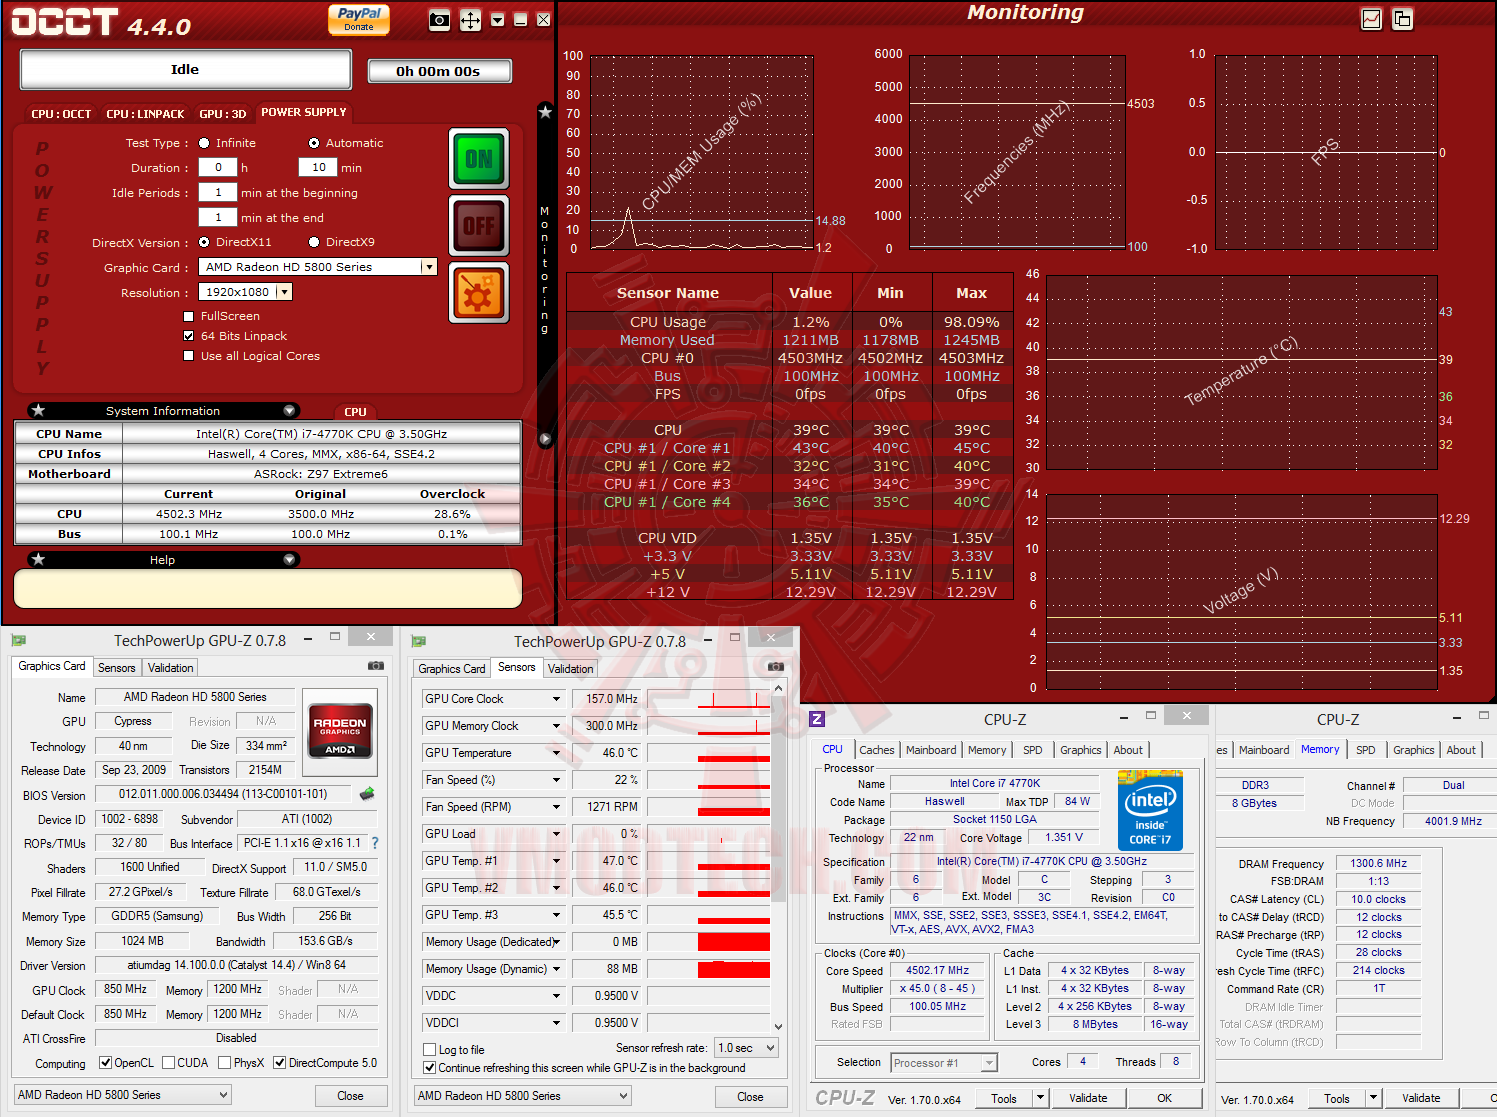The height and width of the screenshot is (1117, 1497).
Task: Open Validation tab in GPU-Z Graphics Card window
Action: coord(170,668)
